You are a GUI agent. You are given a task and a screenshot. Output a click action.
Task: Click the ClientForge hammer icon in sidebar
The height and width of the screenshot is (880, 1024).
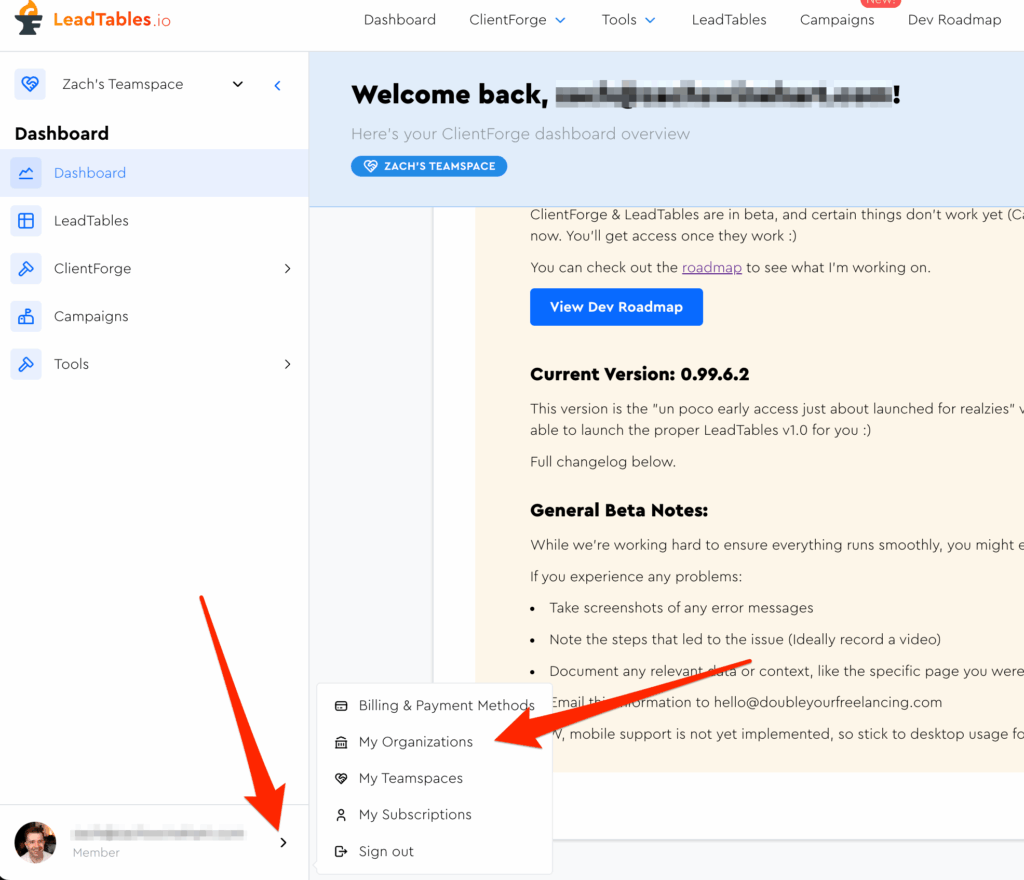click(26, 269)
